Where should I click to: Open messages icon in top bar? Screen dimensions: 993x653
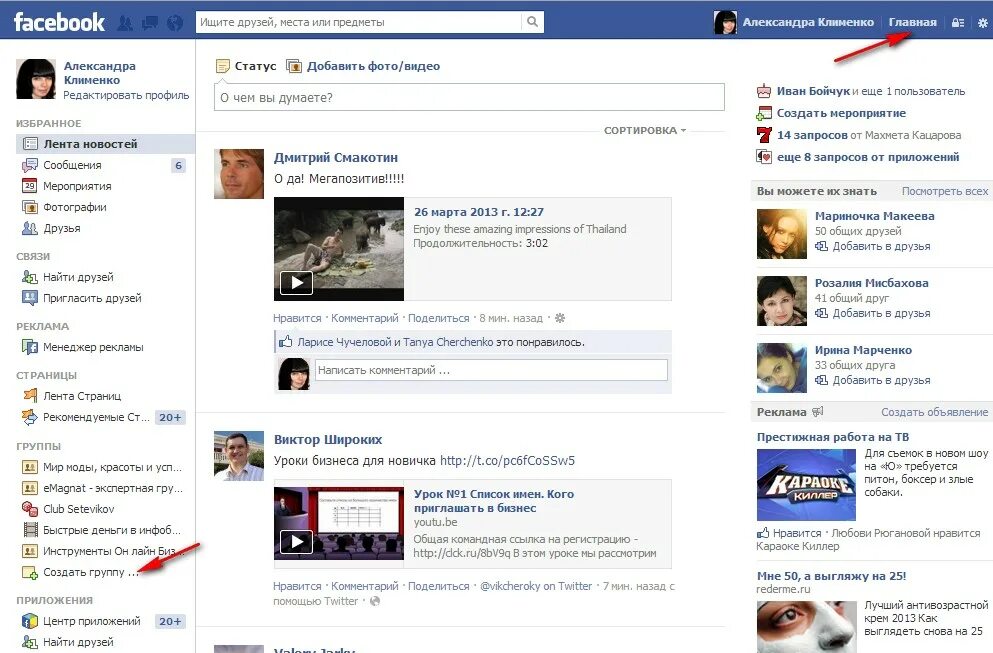150,23
